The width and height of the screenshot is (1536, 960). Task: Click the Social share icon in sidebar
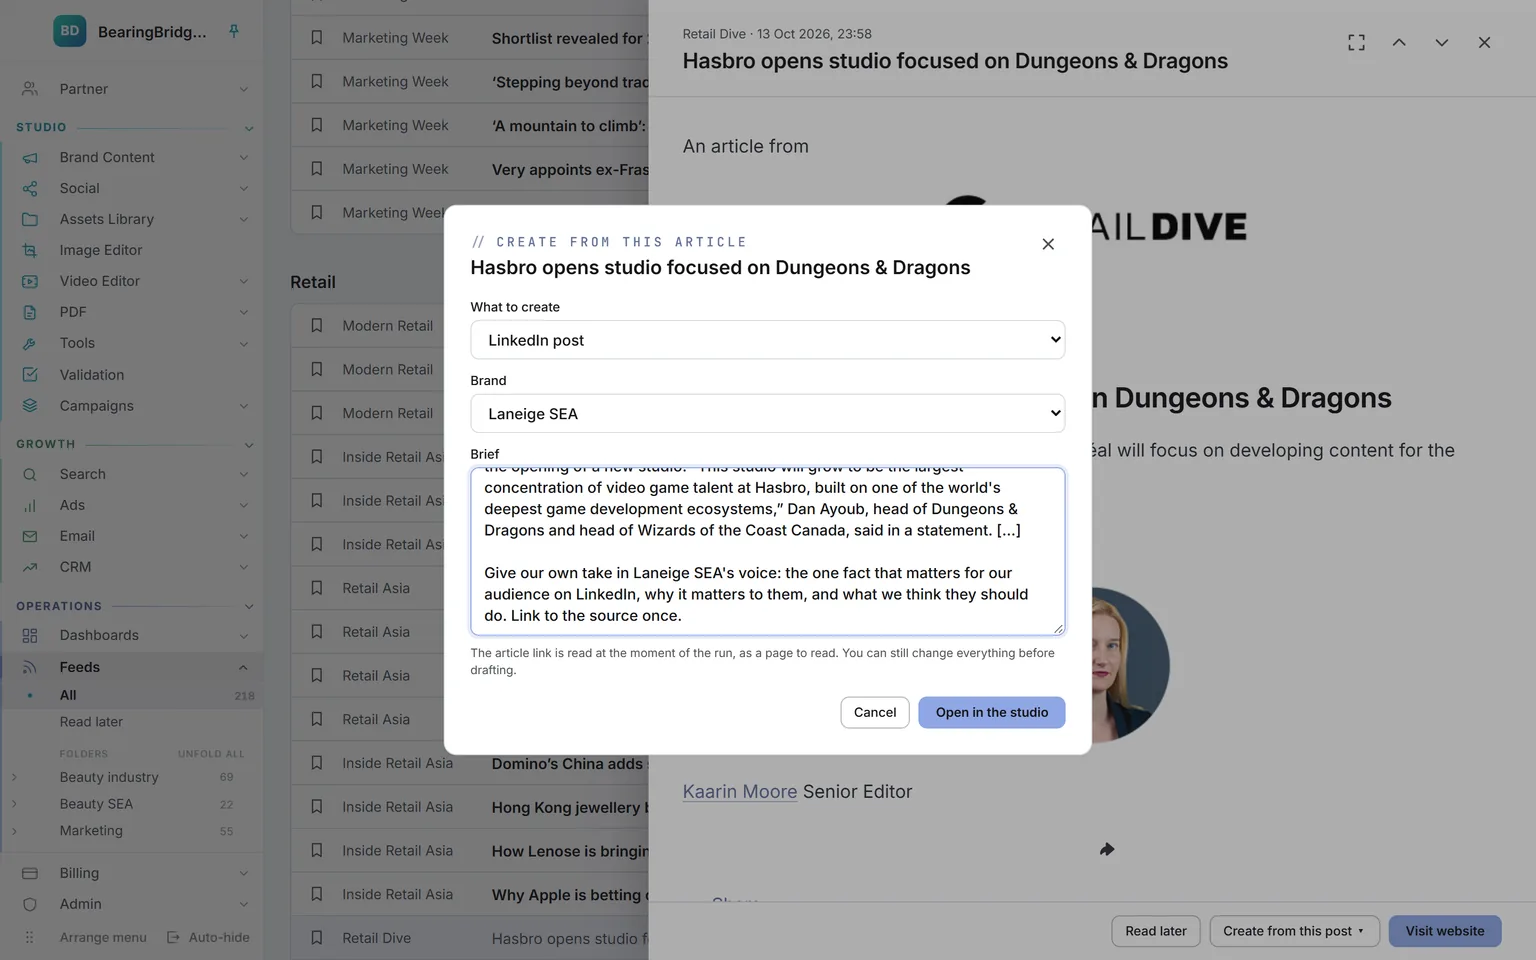click(30, 188)
